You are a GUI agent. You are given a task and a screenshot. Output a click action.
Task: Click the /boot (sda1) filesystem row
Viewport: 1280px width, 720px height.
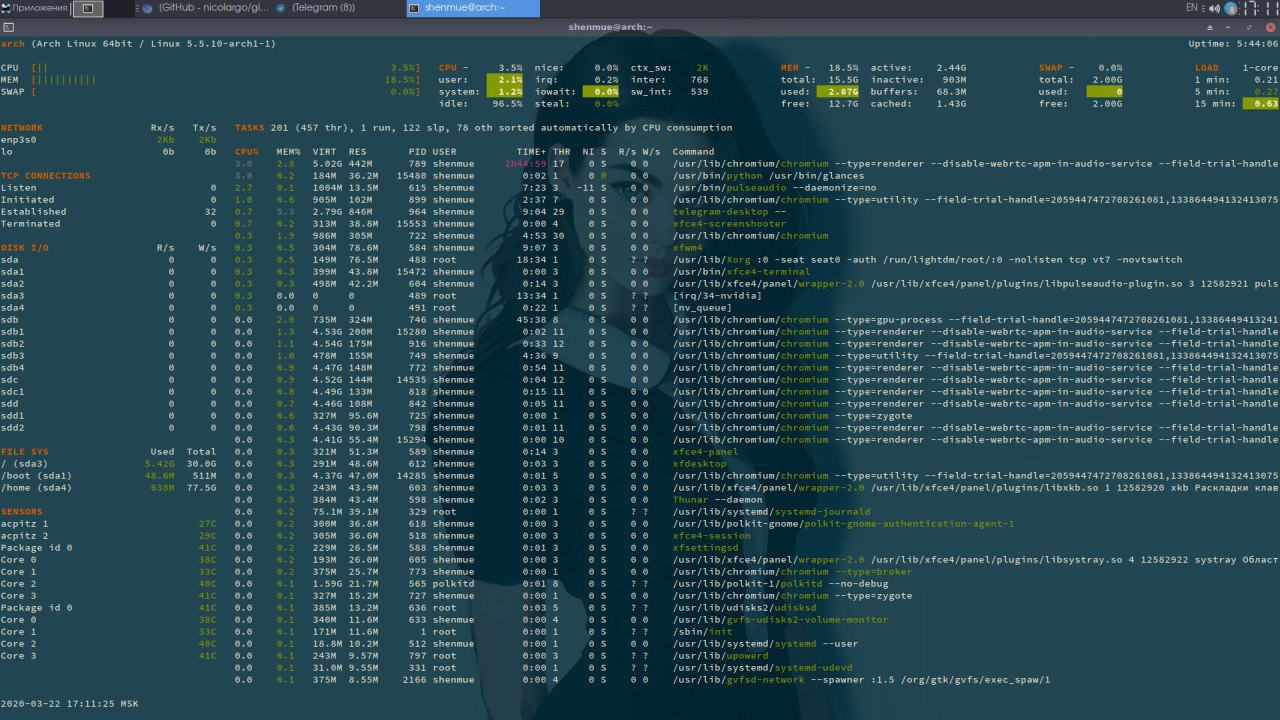pyautogui.click(x=109, y=476)
